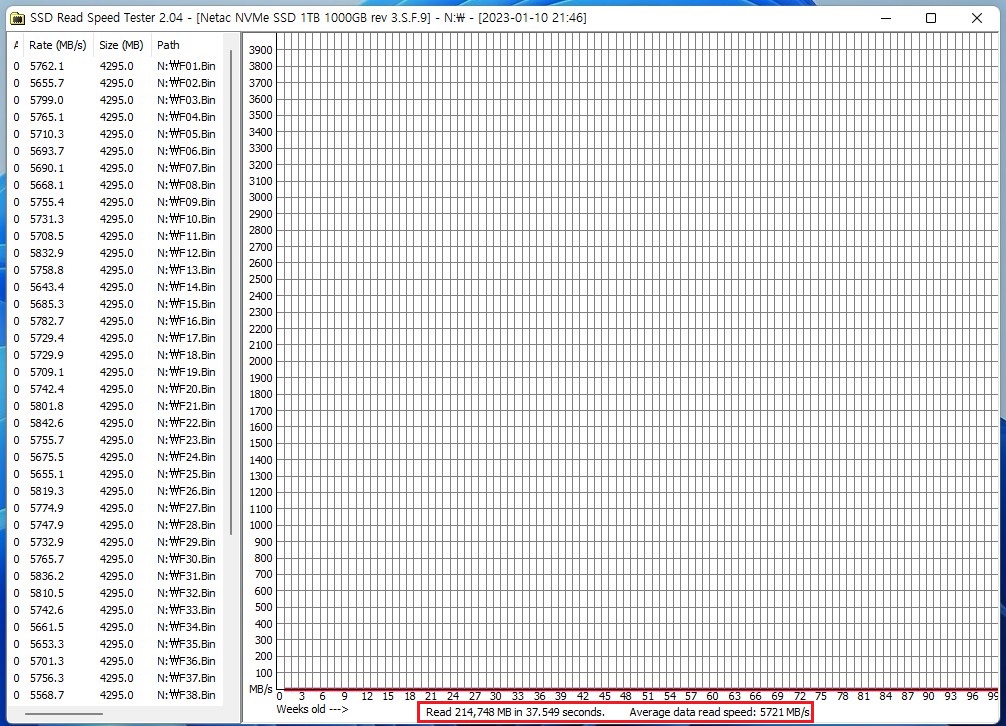Close the SSD Read Speed Tester window
This screenshot has width=1006, height=726.
976,18
